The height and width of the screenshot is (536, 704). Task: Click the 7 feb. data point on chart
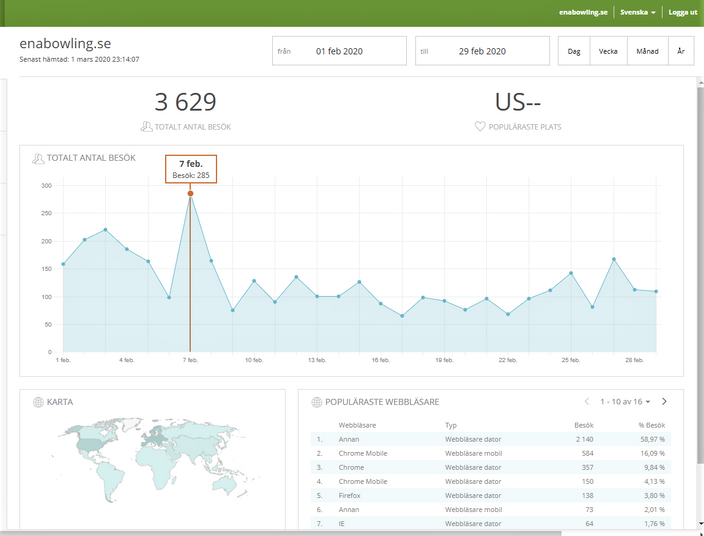[190, 193]
